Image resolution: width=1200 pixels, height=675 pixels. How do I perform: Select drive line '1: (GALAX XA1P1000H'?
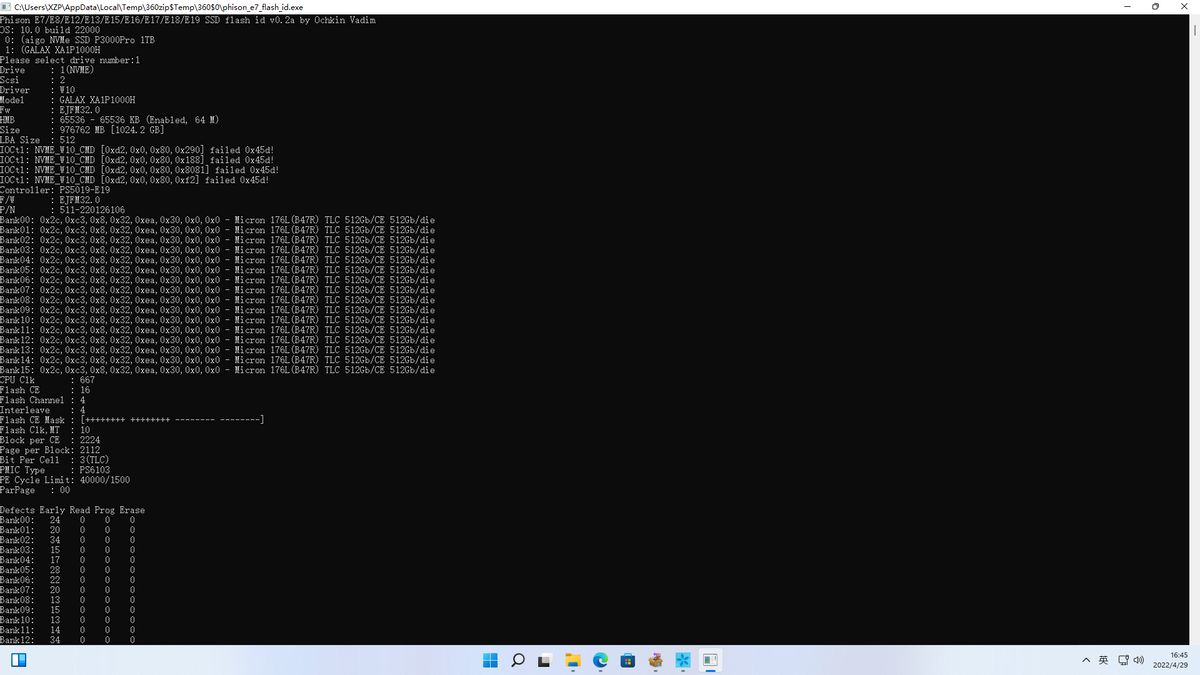[51, 50]
